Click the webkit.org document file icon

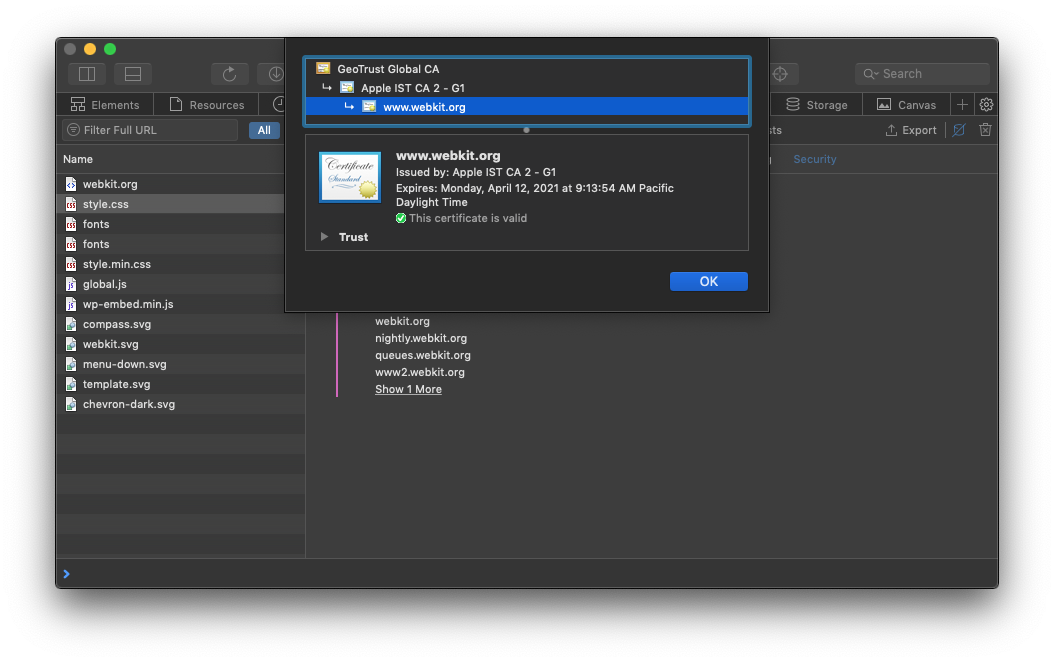tap(71, 184)
